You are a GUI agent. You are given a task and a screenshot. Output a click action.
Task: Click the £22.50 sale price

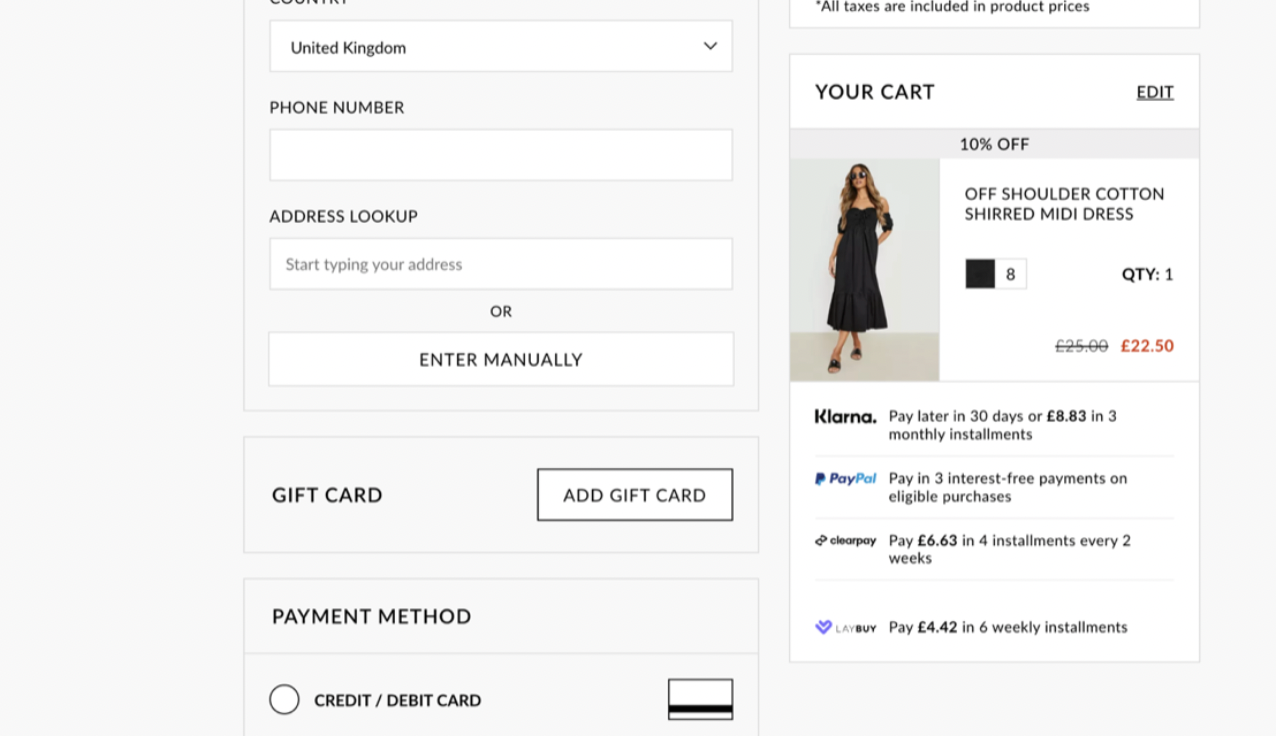[x=1147, y=345]
